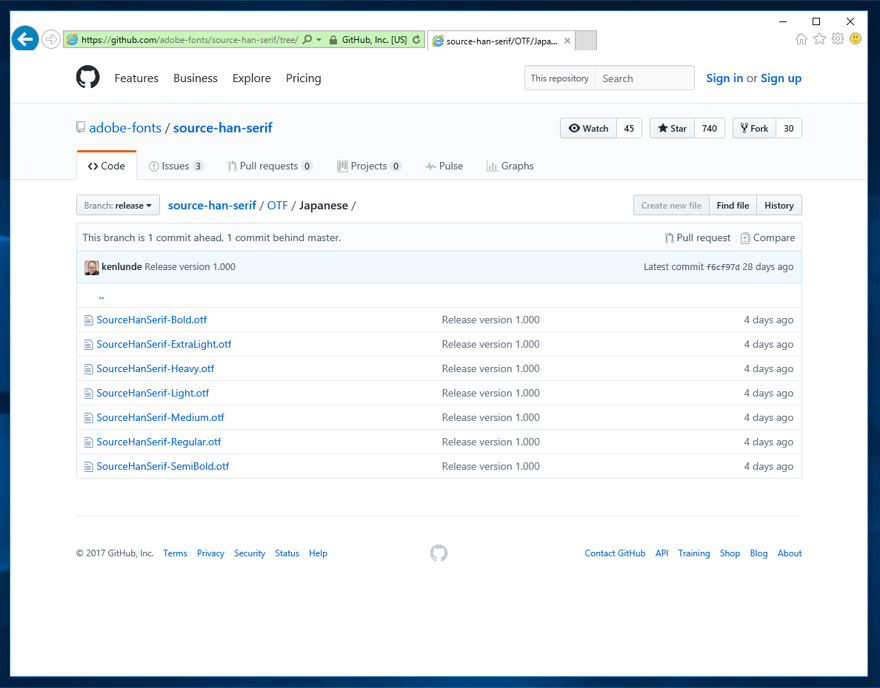The height and width of the screenshot is (688, 880).
Task: Open Business in the top navigation
Action: 195,78
